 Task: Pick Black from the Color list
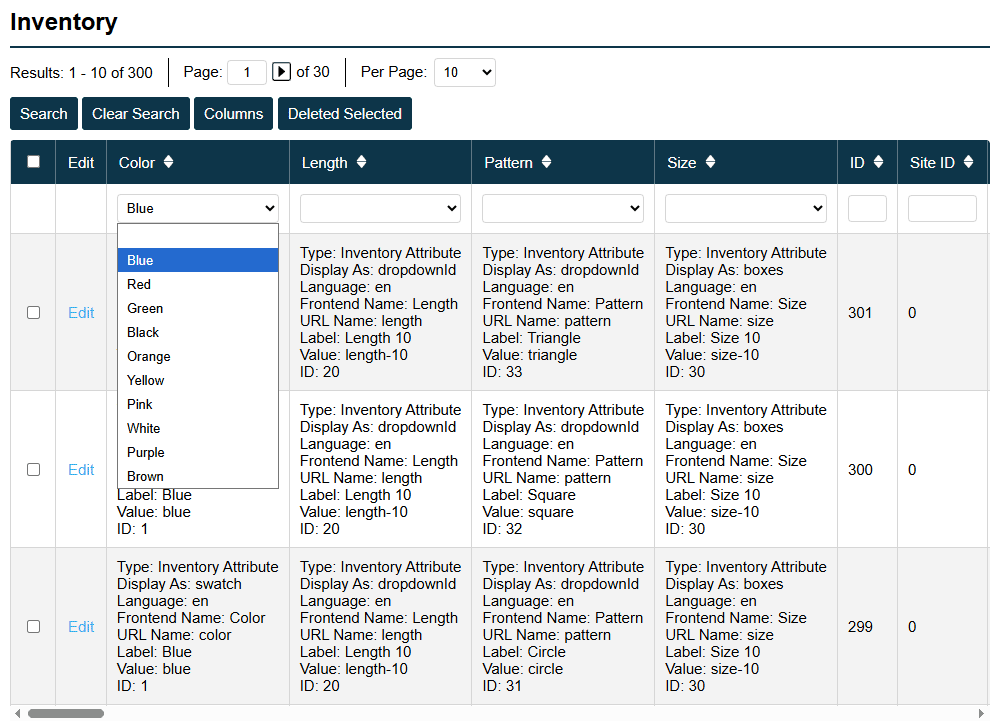tap(198, 332)
